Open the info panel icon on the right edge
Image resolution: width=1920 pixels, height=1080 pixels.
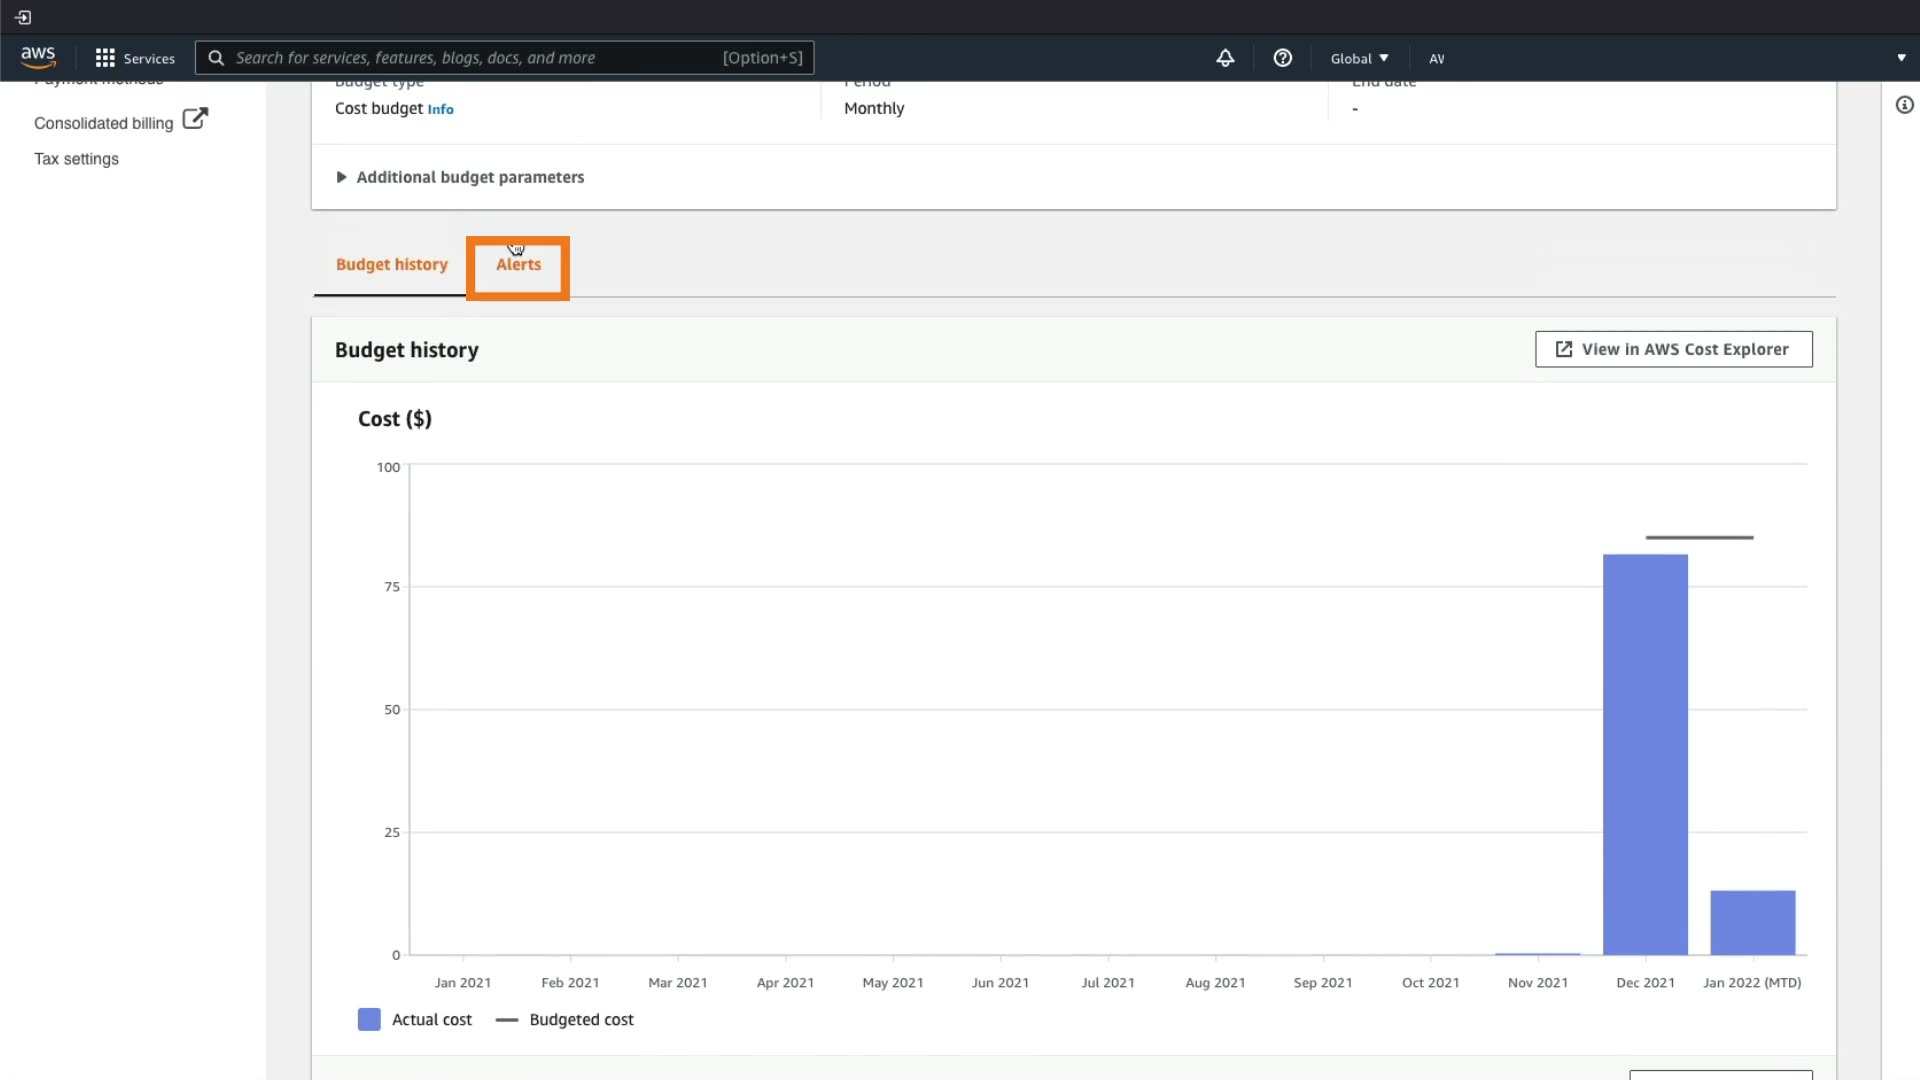coord(1904,105)
